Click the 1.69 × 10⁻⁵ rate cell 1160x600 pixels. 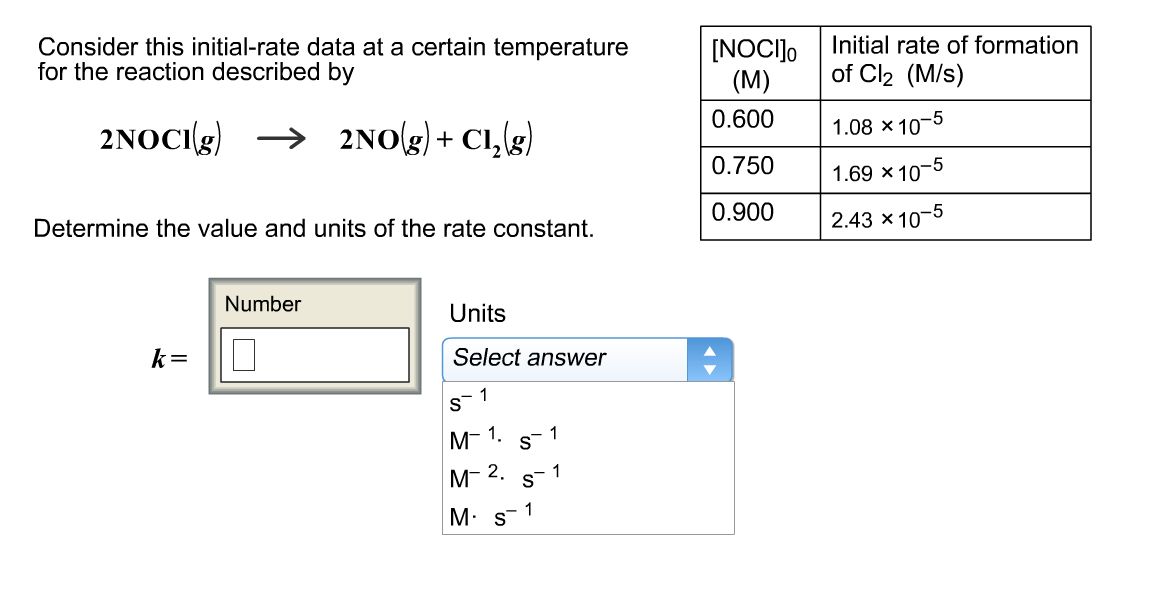[887, 173]
